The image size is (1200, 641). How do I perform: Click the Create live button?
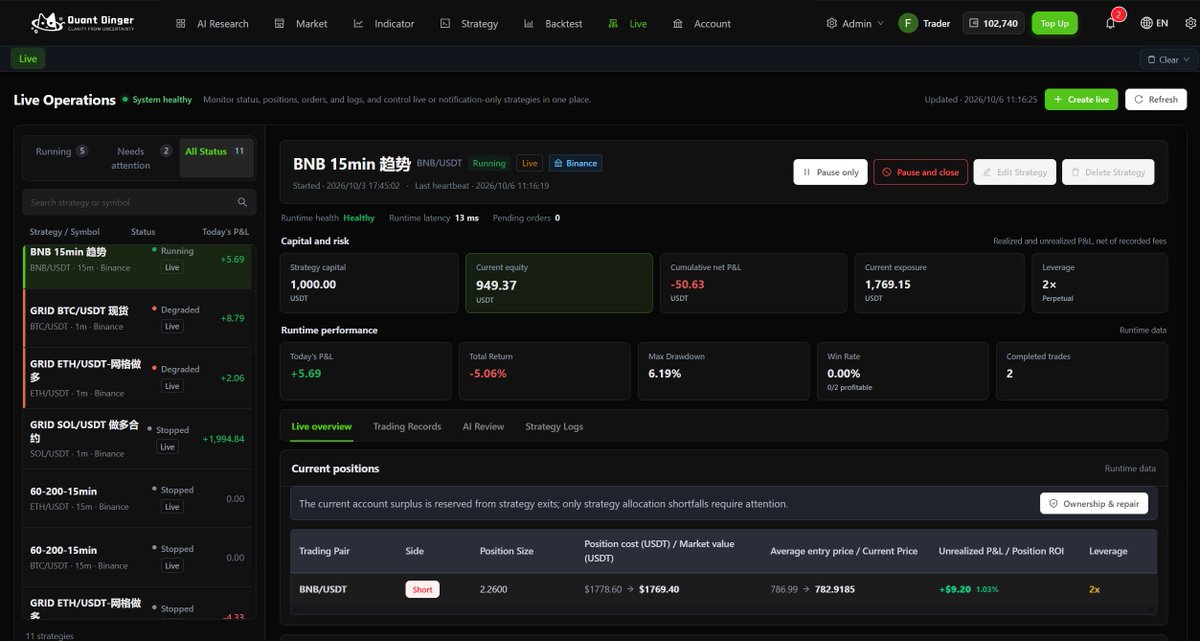click(1081, 99)
